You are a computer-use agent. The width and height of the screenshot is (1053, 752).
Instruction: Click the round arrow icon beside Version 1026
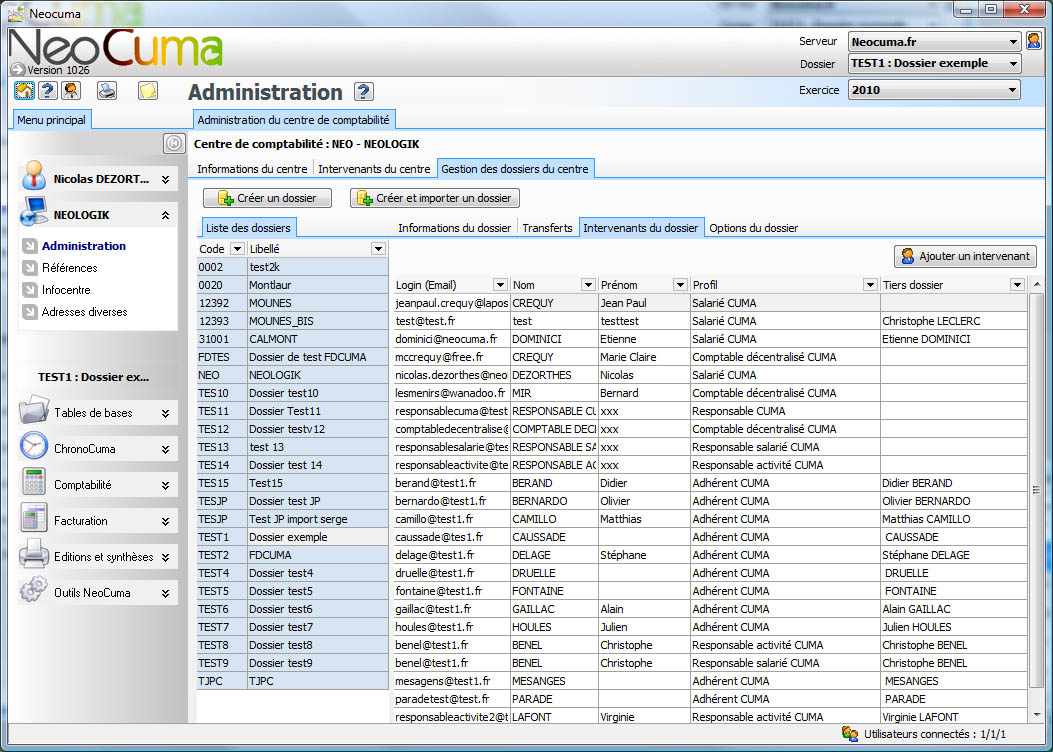(x=17, y=70)
